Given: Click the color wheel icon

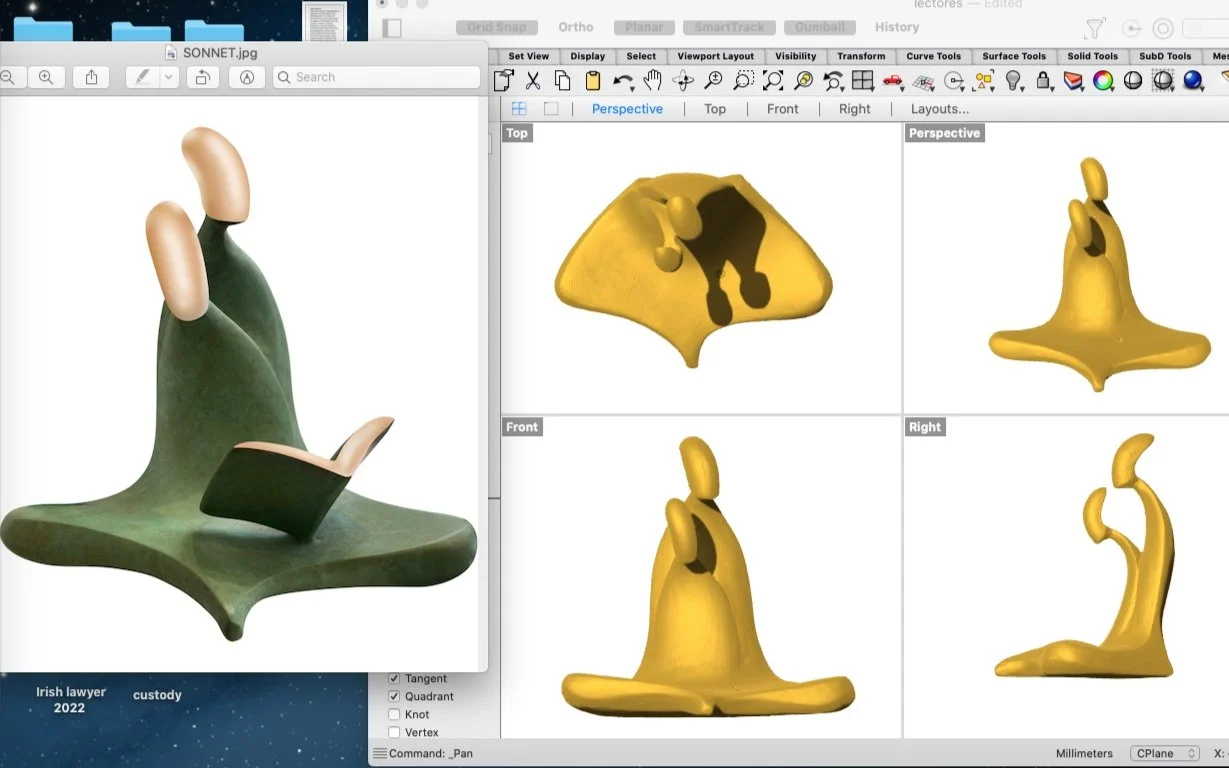Looking at the screenshot, I should (1104, 81).
